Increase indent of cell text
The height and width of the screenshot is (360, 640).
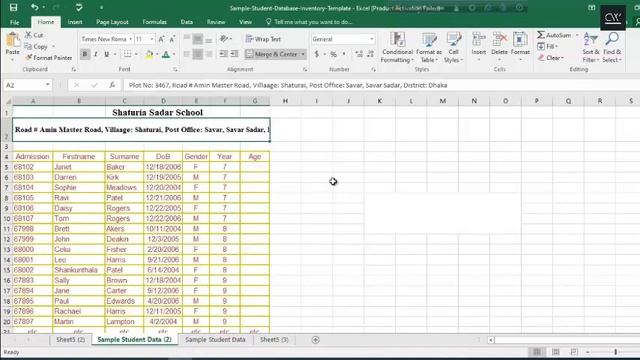click(234, 54)
